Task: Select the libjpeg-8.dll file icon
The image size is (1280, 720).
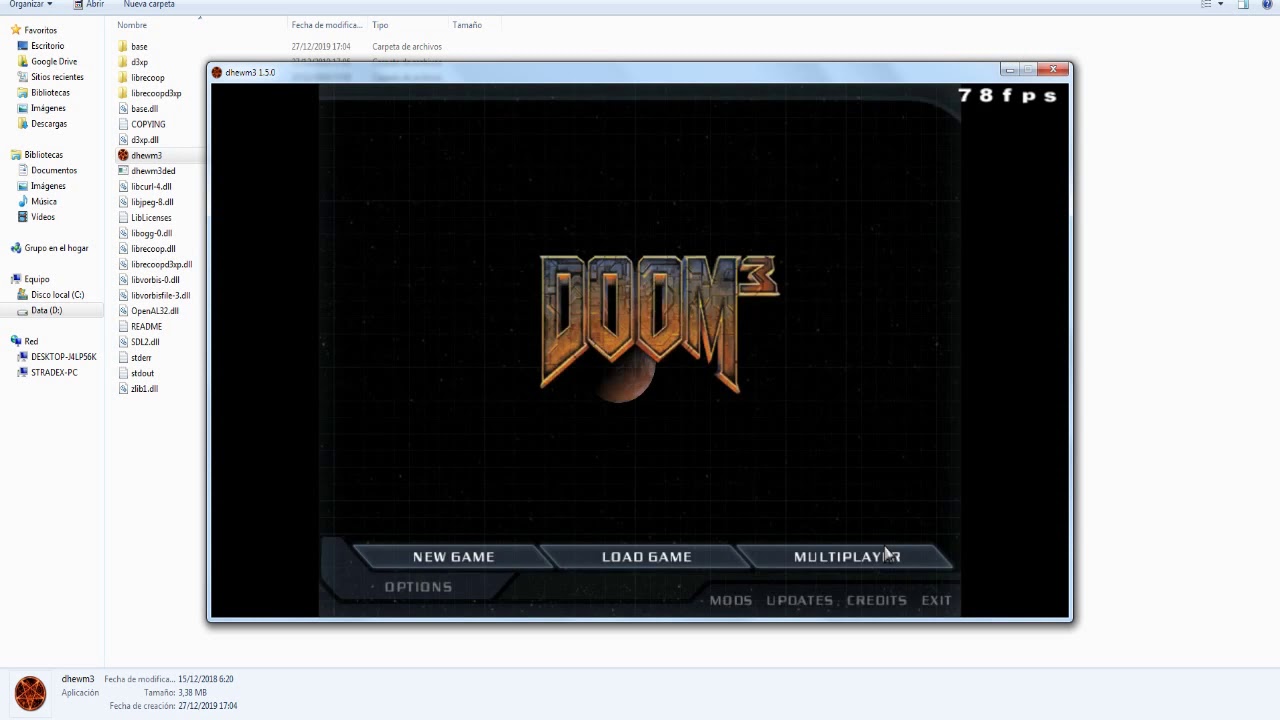Action: (123, 202)
